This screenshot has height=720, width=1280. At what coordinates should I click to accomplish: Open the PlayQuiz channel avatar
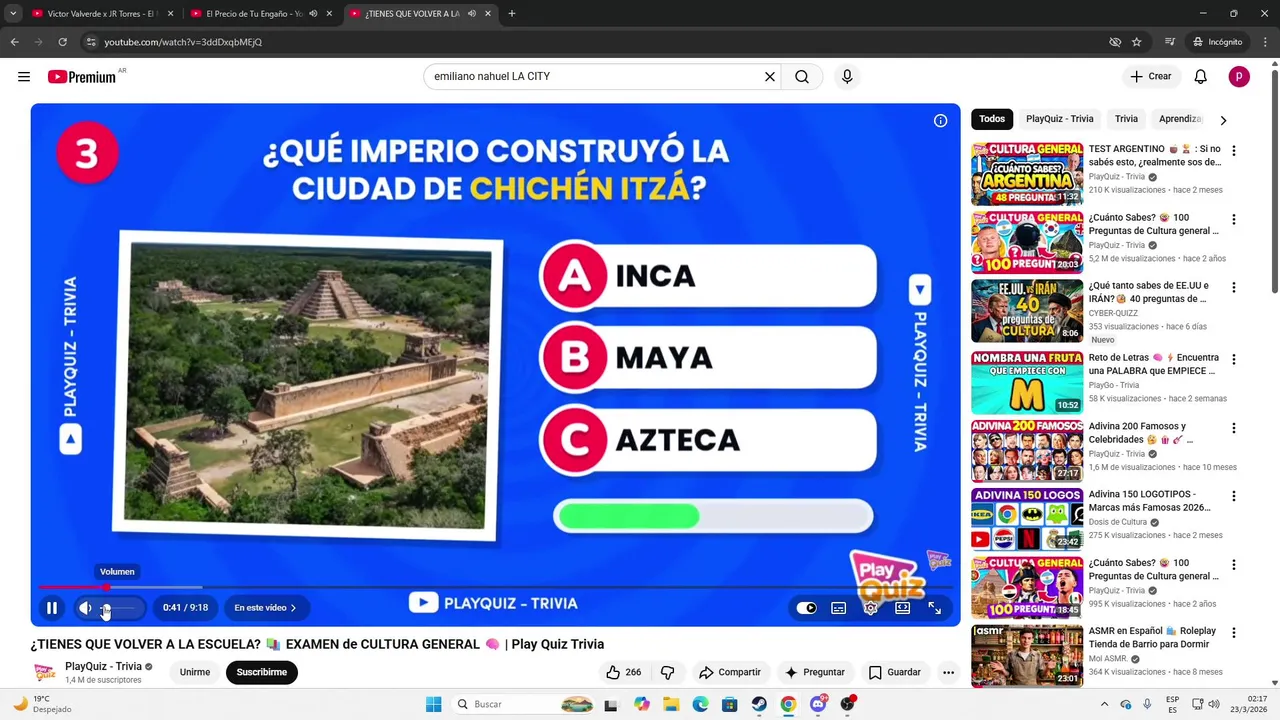pos(45,672)
